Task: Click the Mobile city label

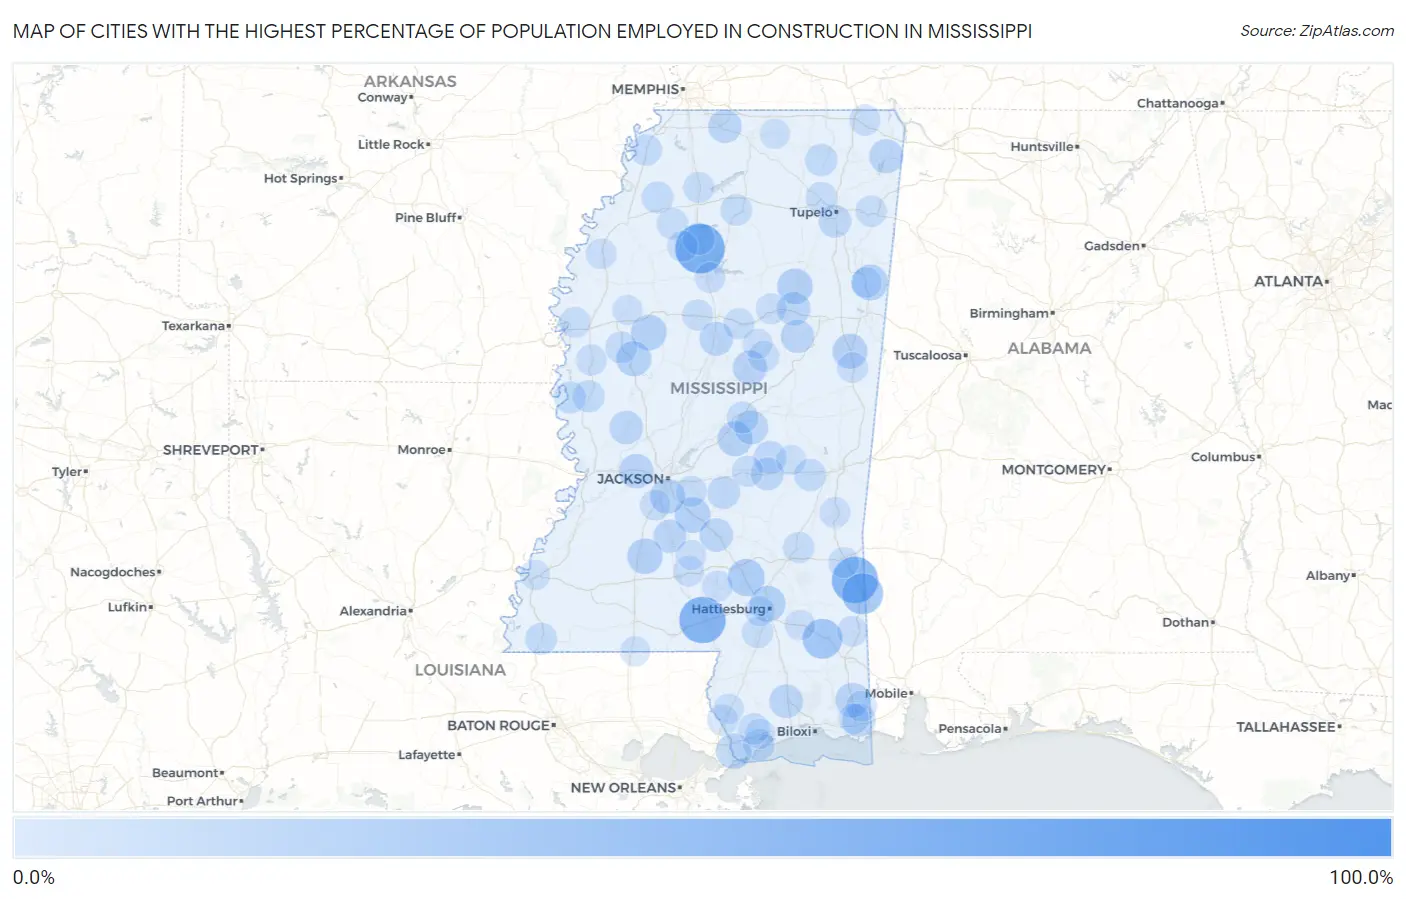Action: tap(886, 693)
